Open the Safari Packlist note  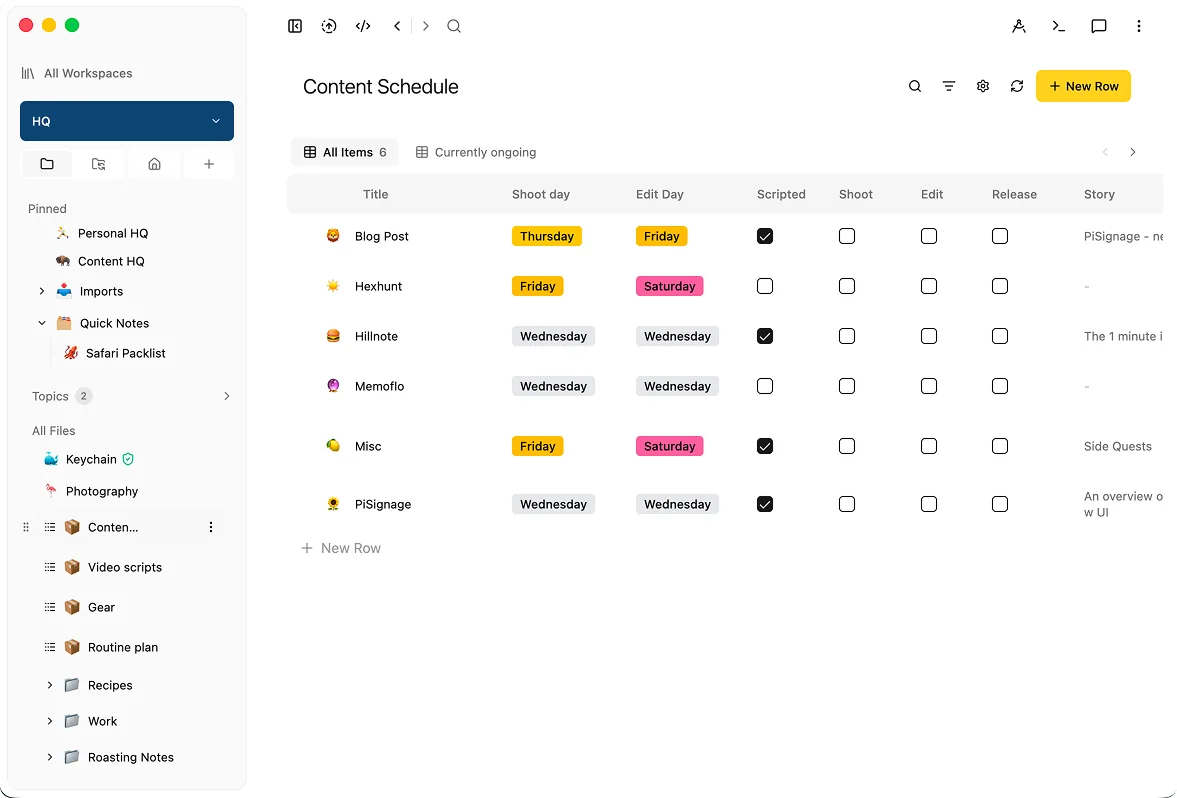[x=125, y=353]
